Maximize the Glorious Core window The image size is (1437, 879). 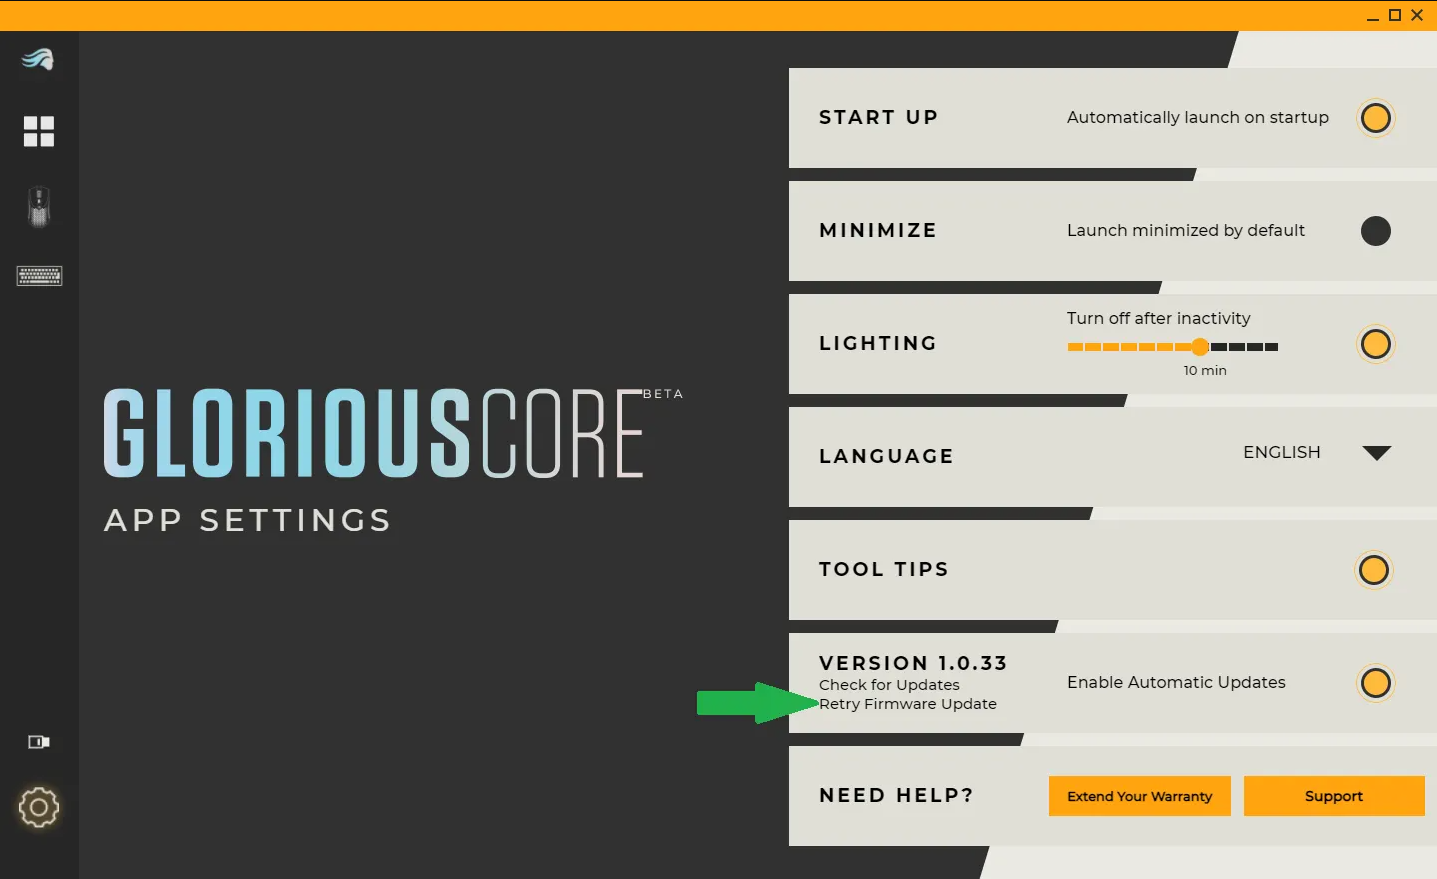(1395, 15)
